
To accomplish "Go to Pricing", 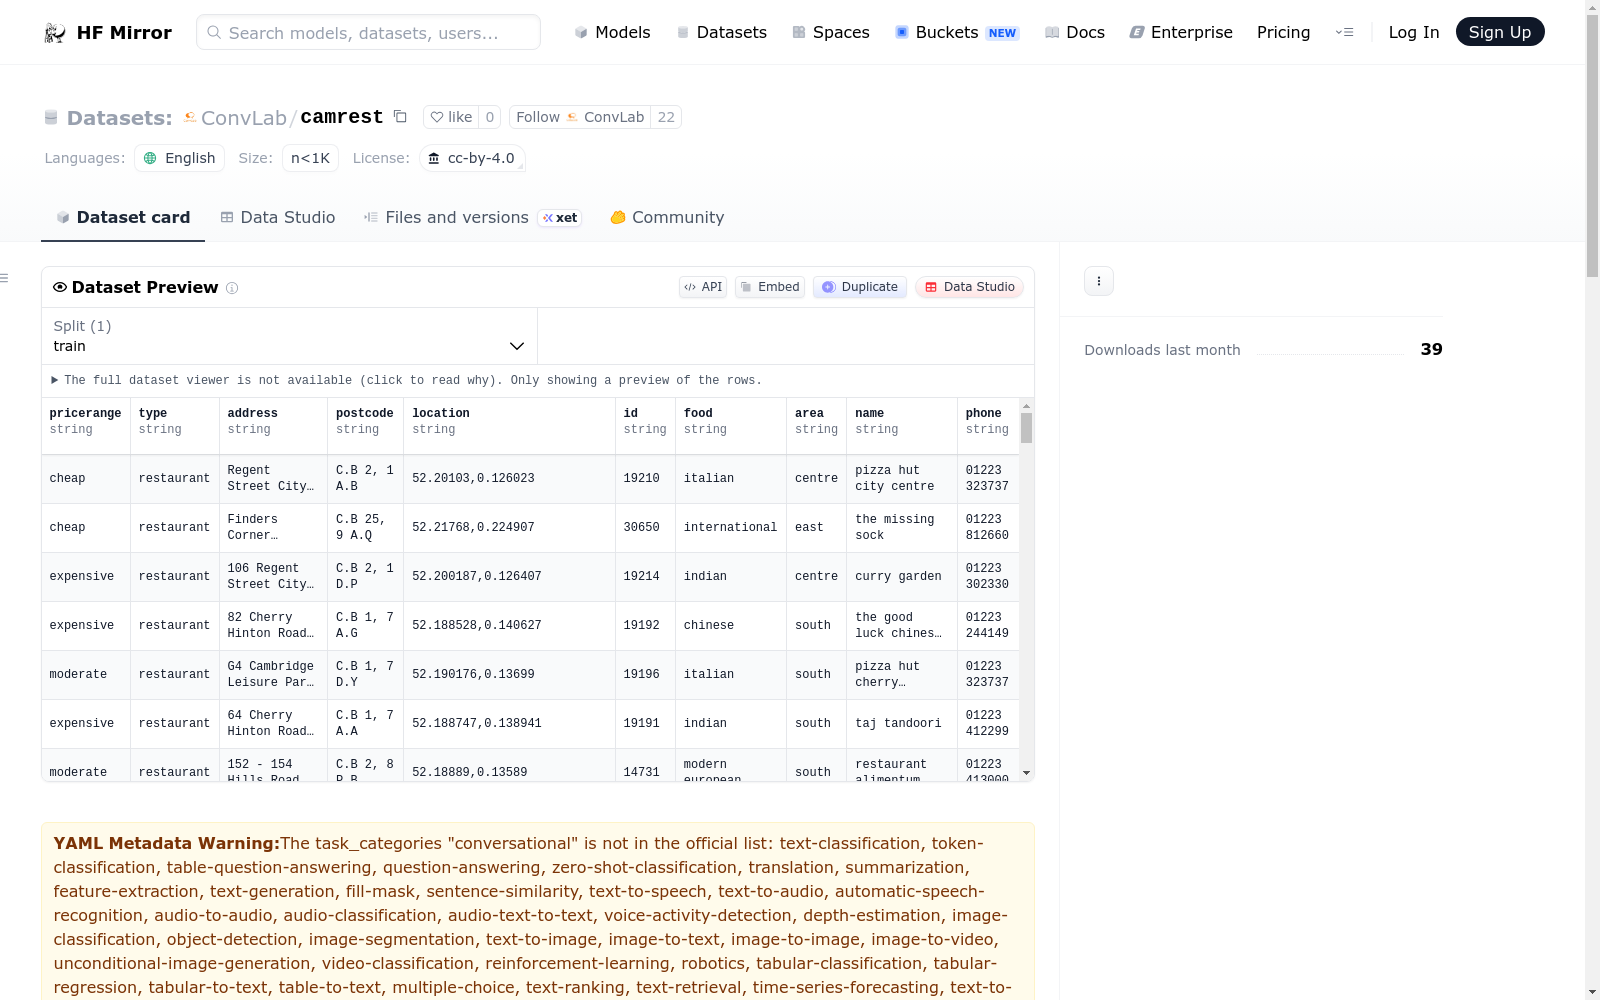I will point(1284,32).
